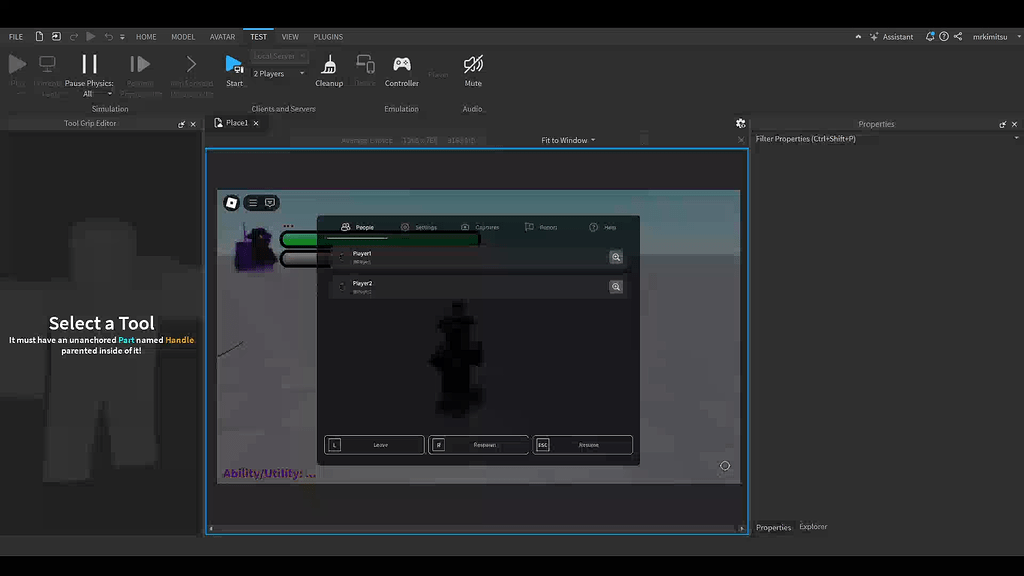Image resolution: width=1024 pixels, height=576 pixels.
Task: Switch to the AVATAR ribbon tab
Action: click(222, 37)
